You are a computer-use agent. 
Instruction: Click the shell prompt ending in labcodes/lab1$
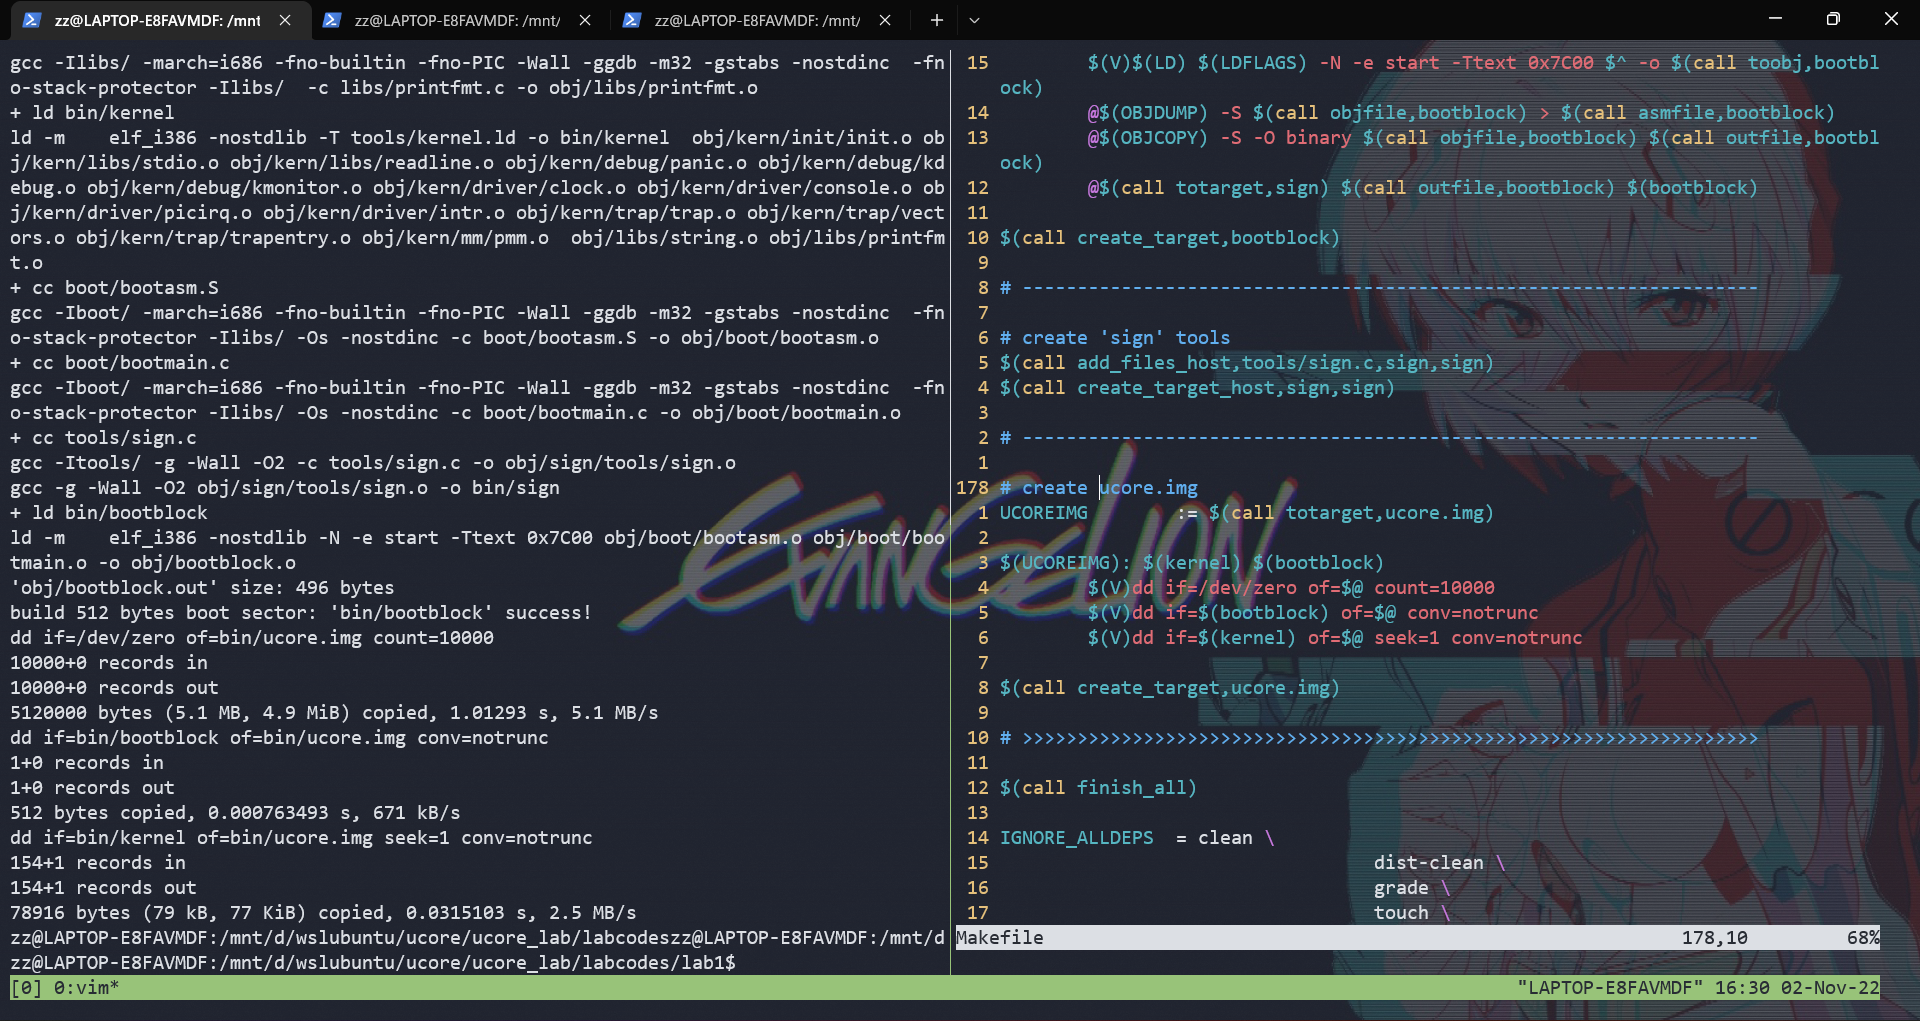pyautogui.click(x=373, y=963)
